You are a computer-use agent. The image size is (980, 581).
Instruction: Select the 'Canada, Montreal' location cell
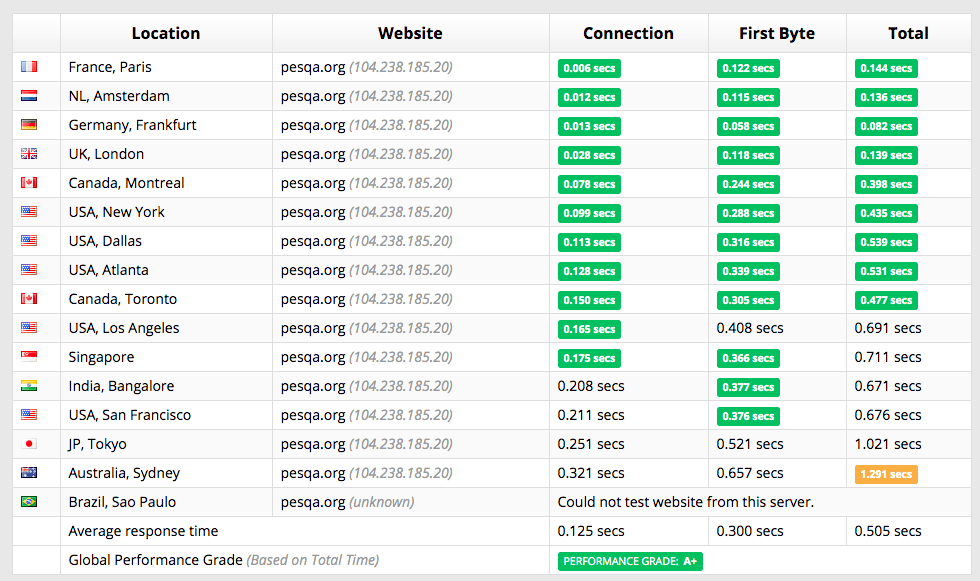click(166, 183)
